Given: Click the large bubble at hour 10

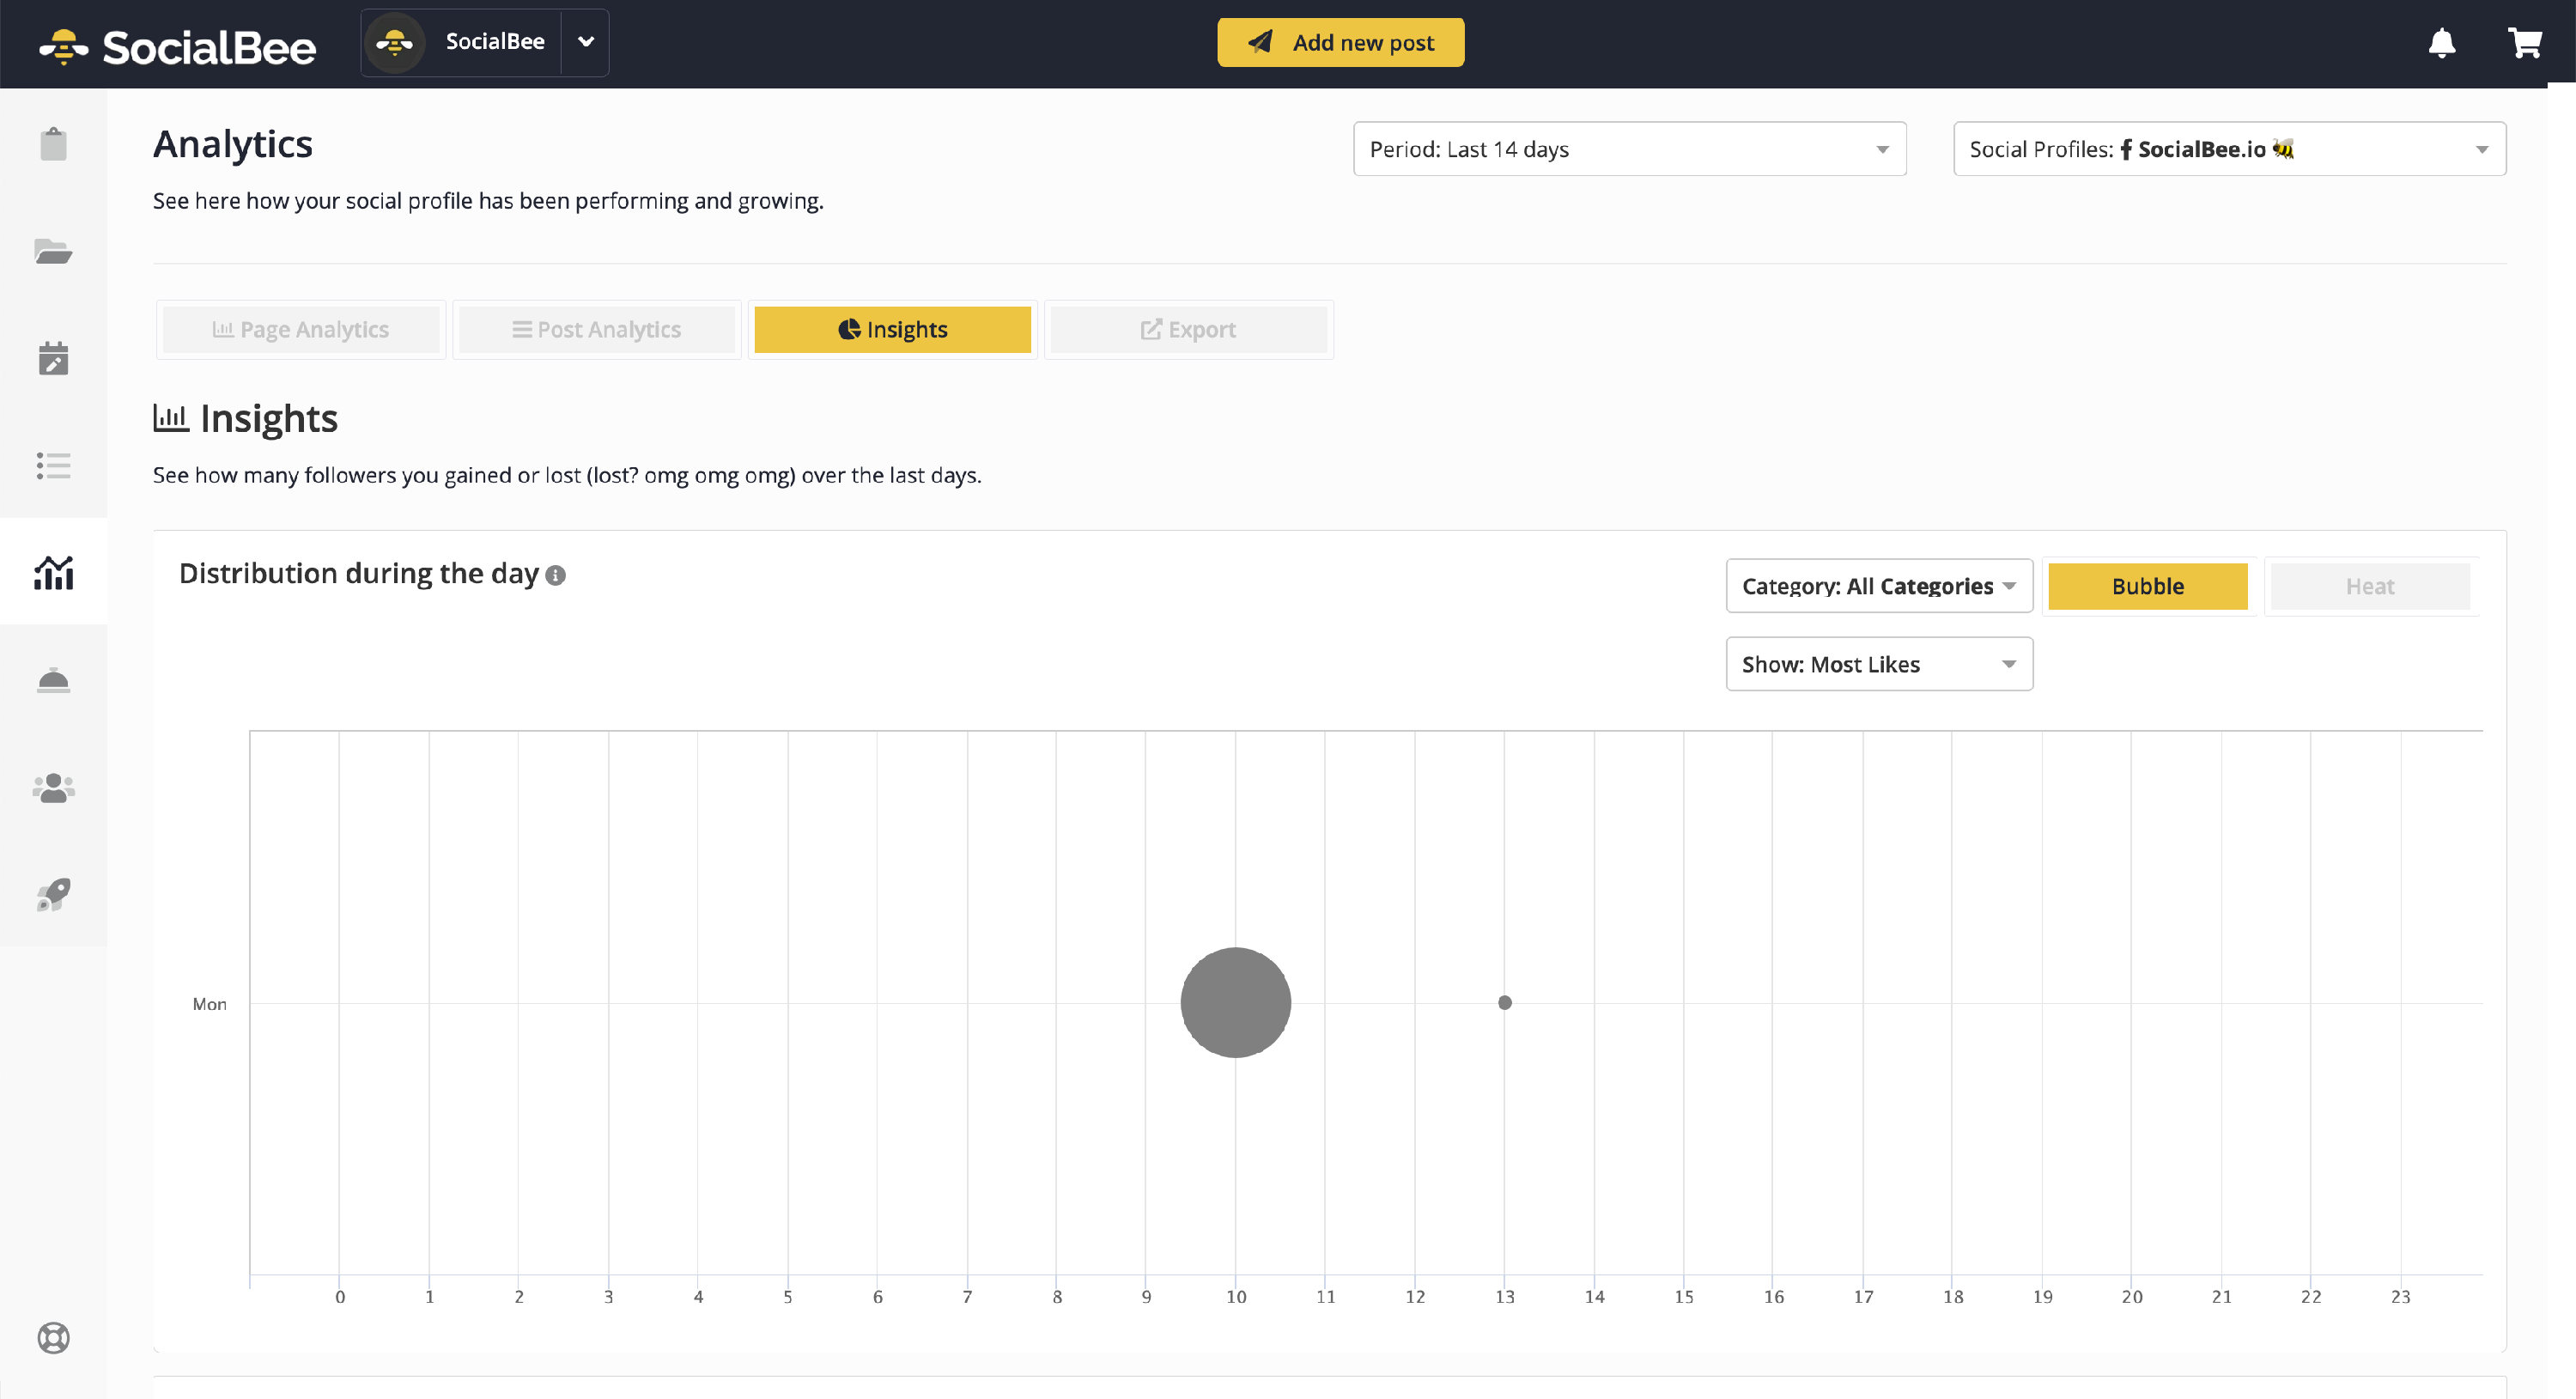Looking at the screenshot, I should point(1235,1002).
